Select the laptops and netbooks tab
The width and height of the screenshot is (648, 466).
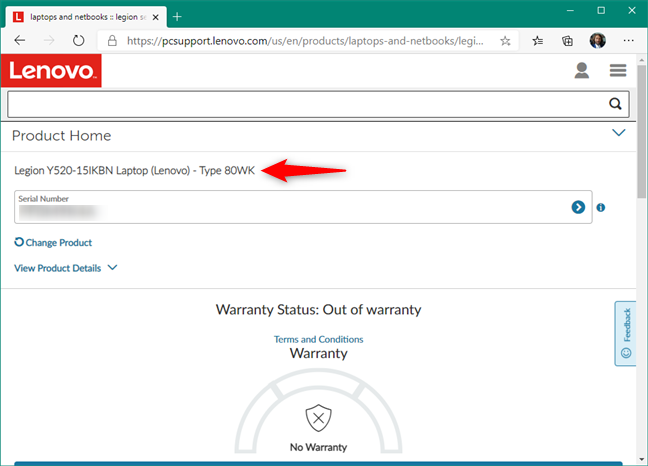tap(86, 17)
